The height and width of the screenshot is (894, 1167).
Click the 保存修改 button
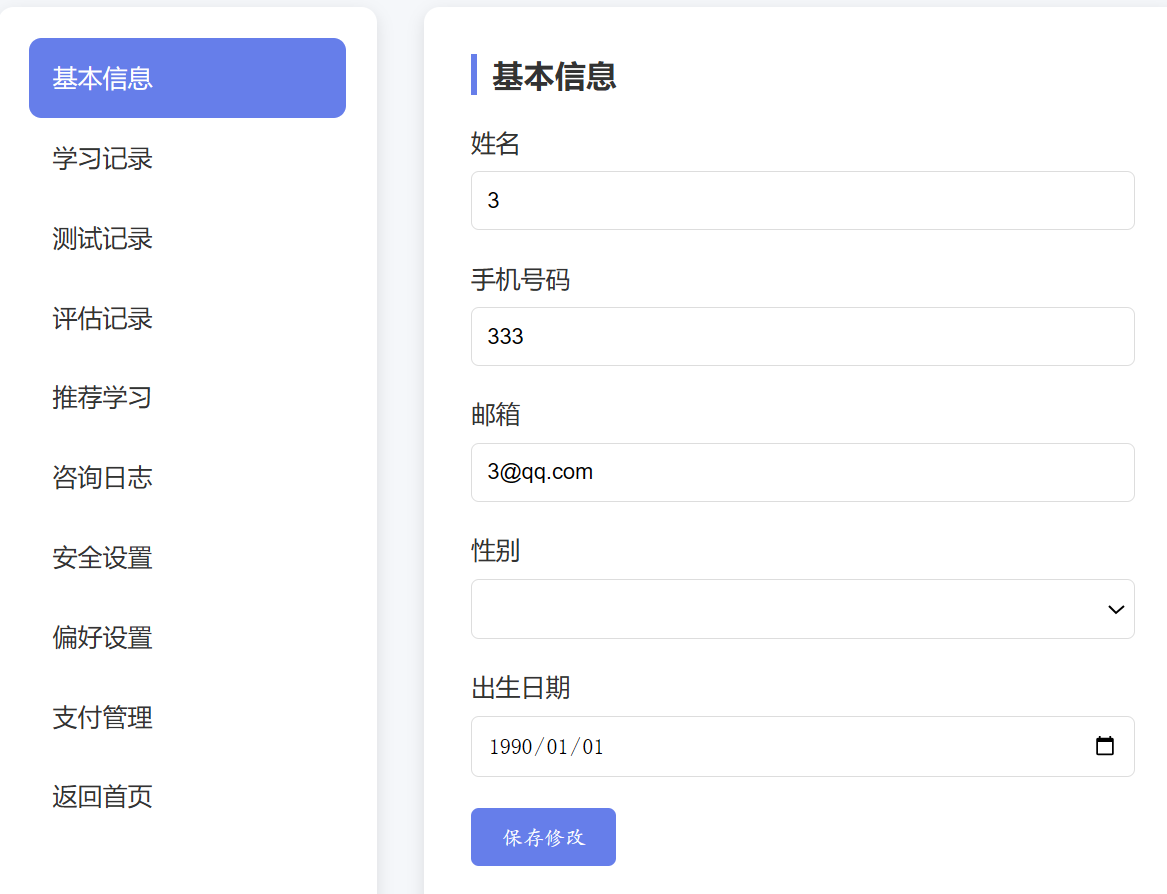(543, 837)
